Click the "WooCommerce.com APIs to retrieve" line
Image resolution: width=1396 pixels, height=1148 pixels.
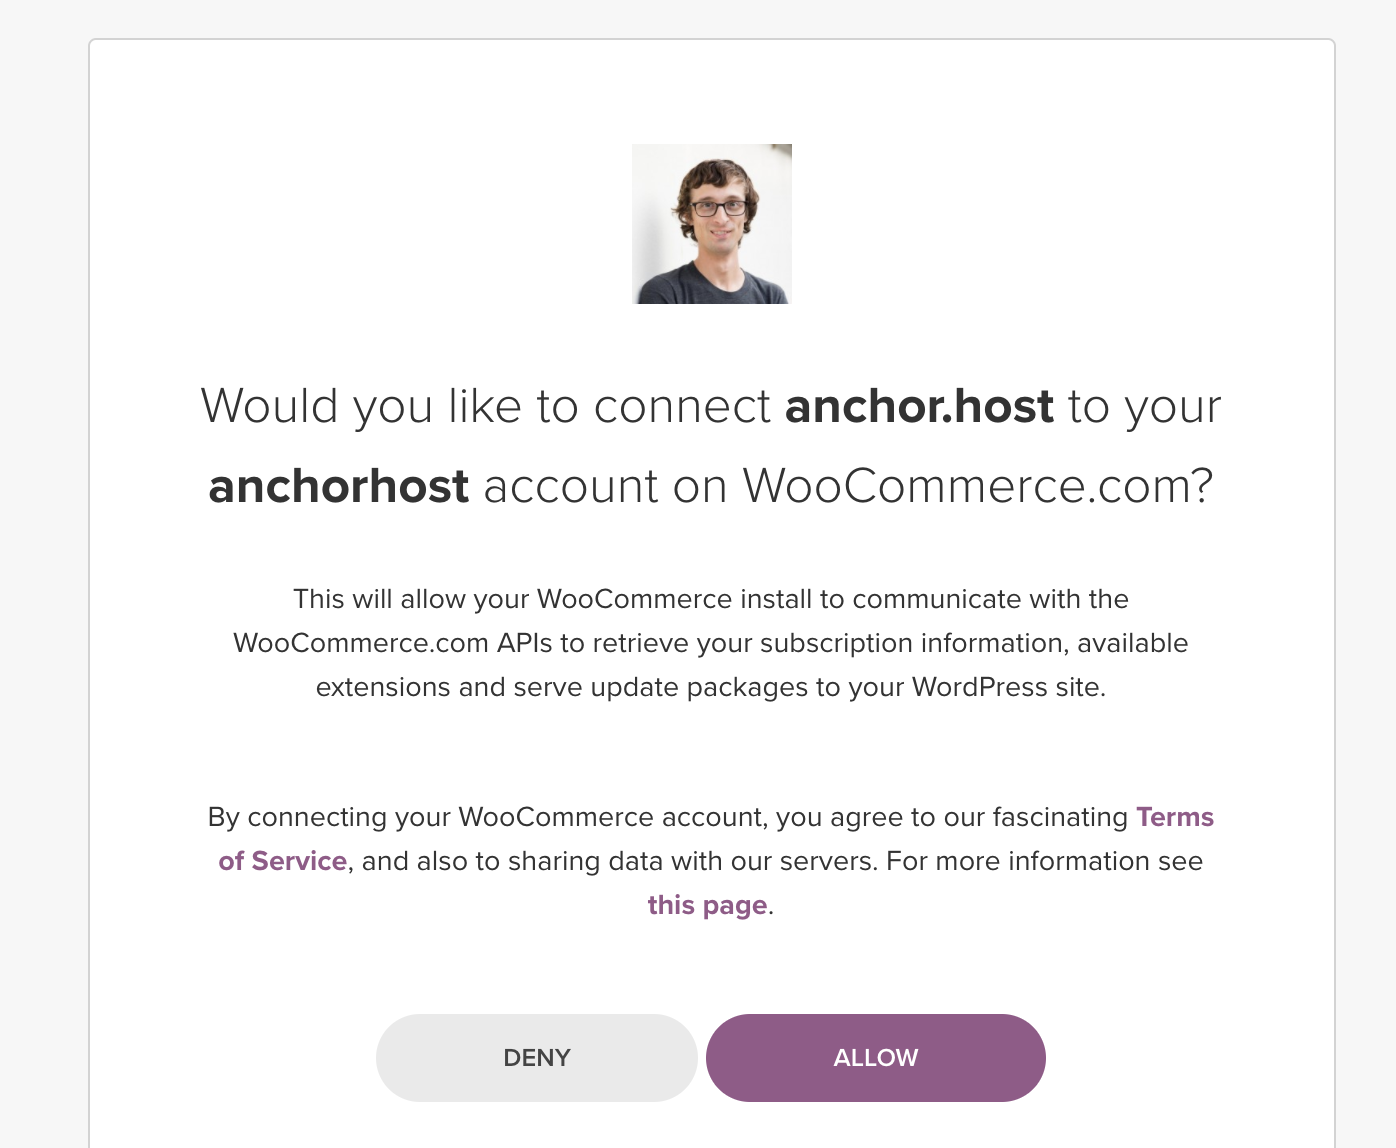711,643
